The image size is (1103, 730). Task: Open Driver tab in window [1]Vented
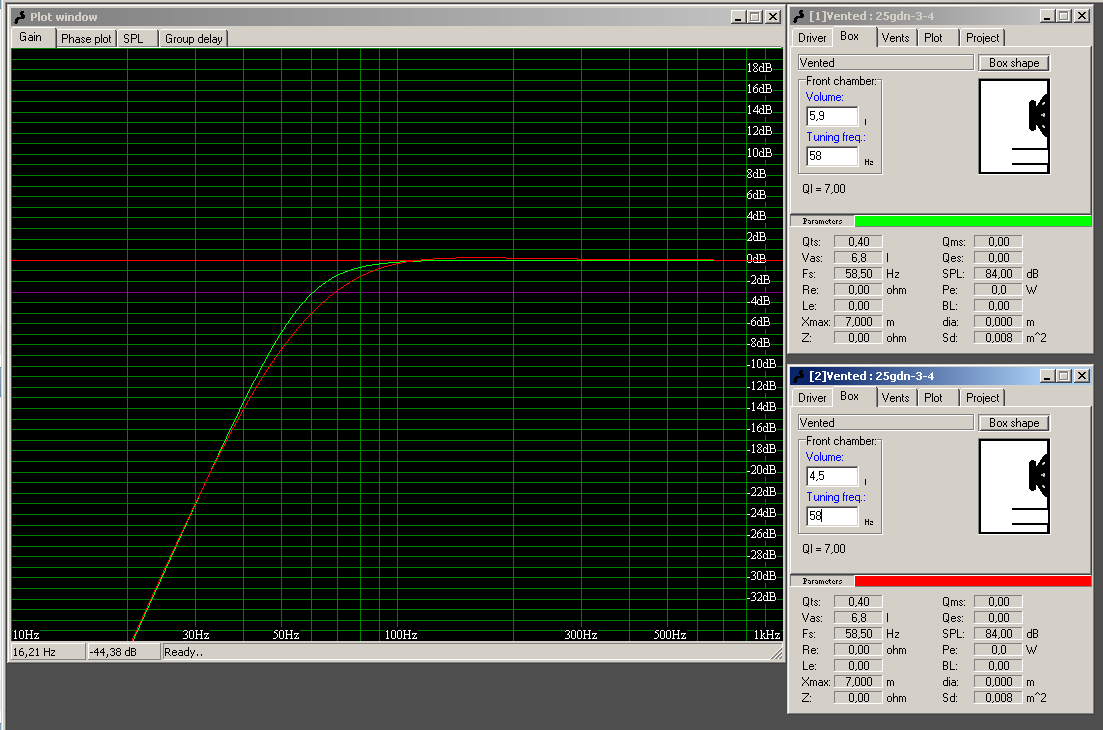[x=812, y=38]
